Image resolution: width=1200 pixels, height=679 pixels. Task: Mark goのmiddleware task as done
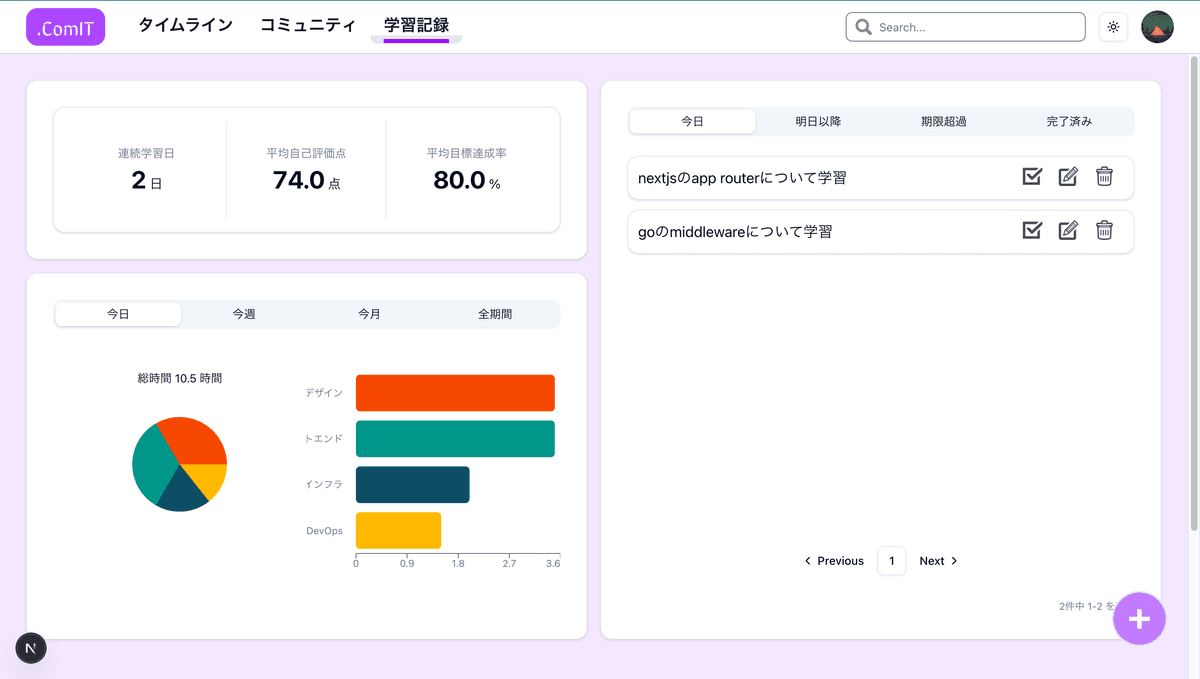[1032, 230]
